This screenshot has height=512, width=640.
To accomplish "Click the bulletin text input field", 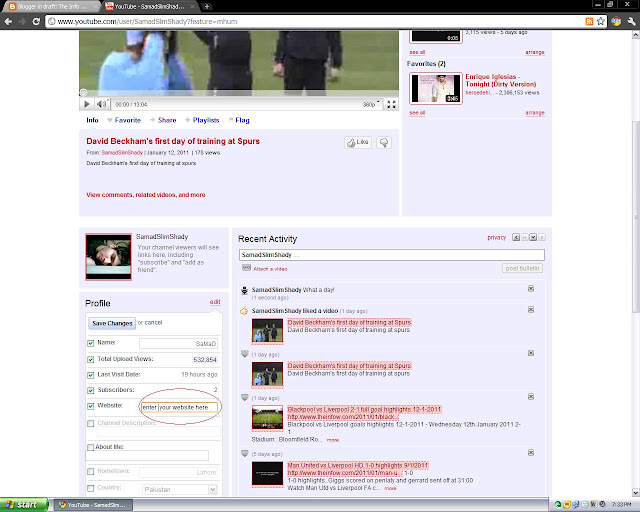I will (391, 255).
